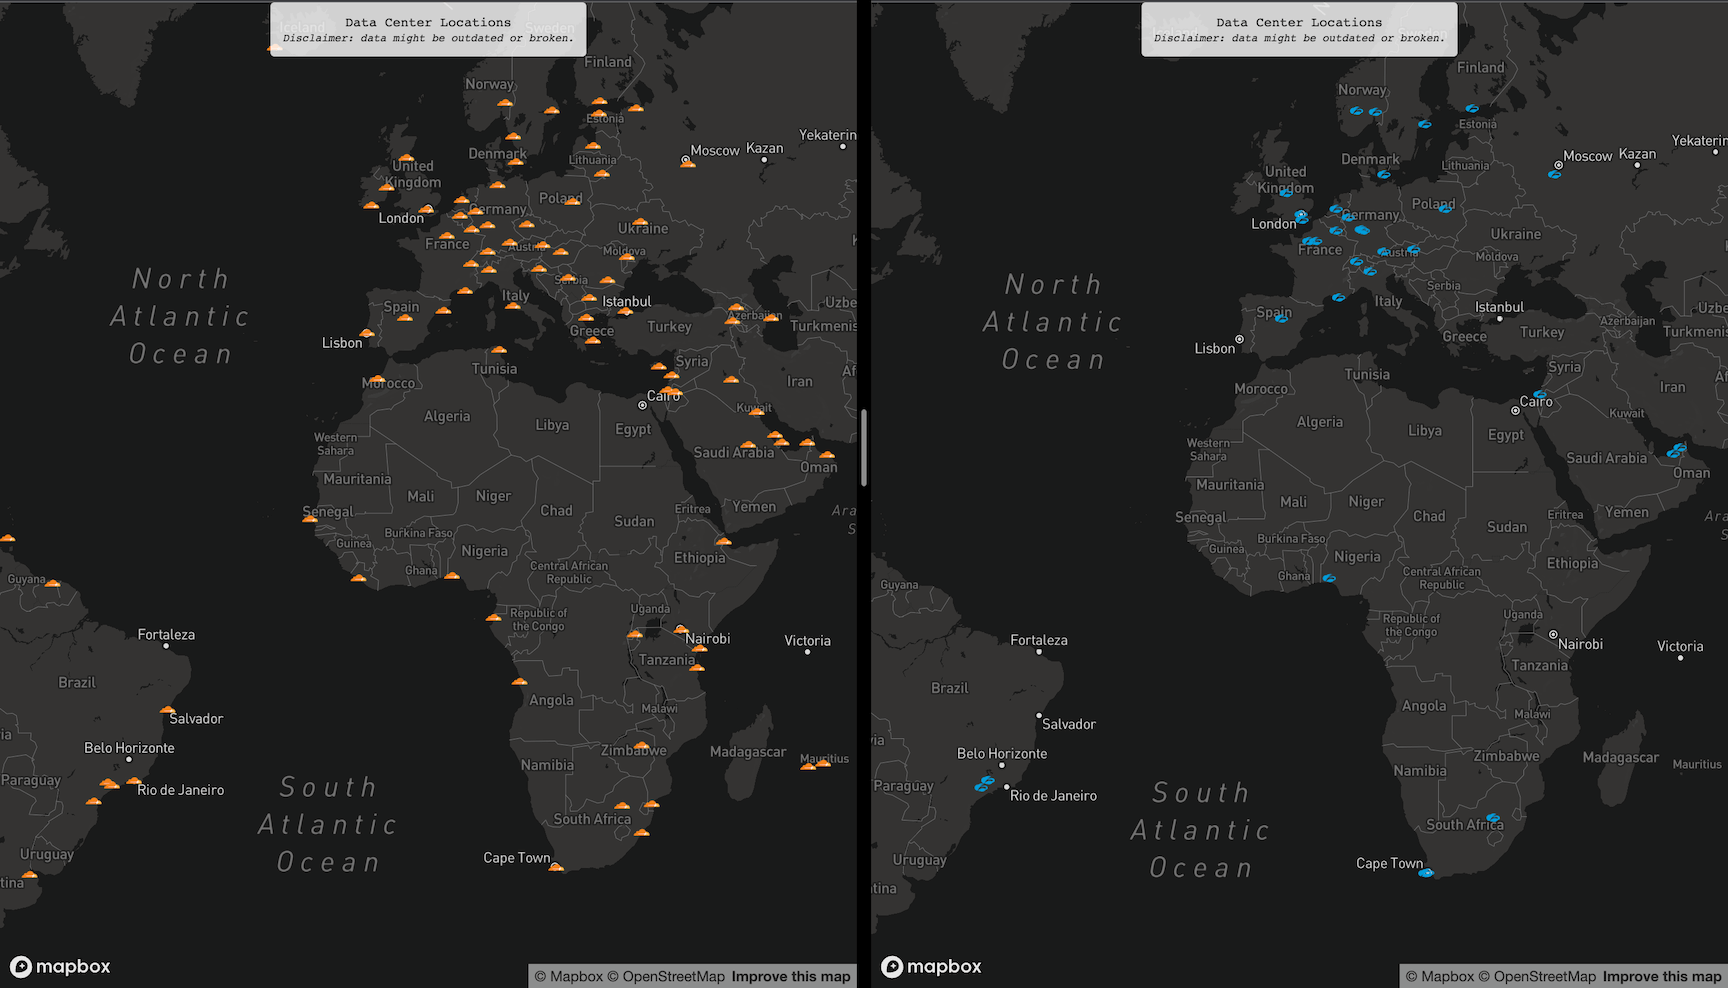1728x988 pixels.
Task: Click the 'Madagascar' label on left map
Action: 748,751
